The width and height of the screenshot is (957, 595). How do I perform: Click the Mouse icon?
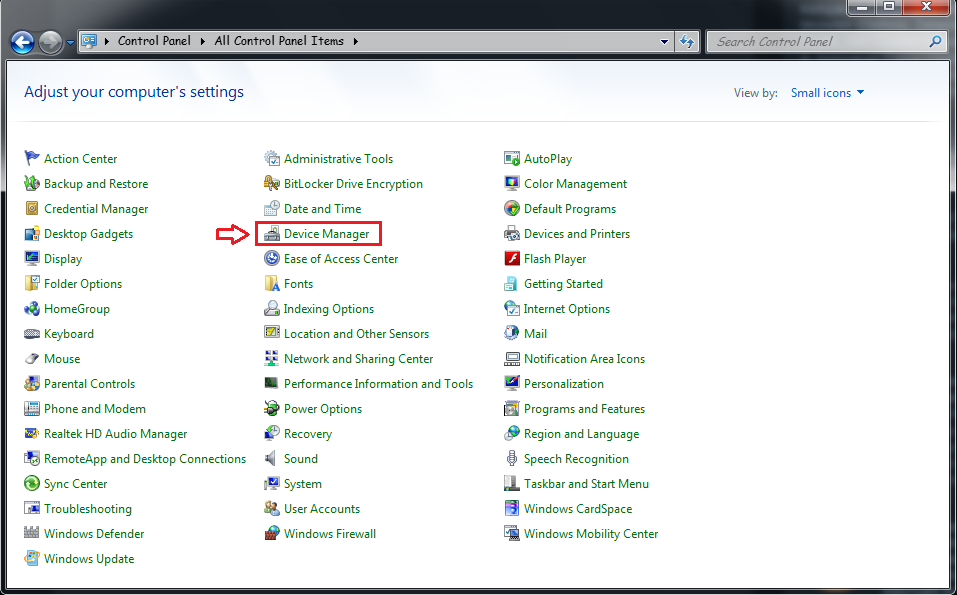coord(32,359)
